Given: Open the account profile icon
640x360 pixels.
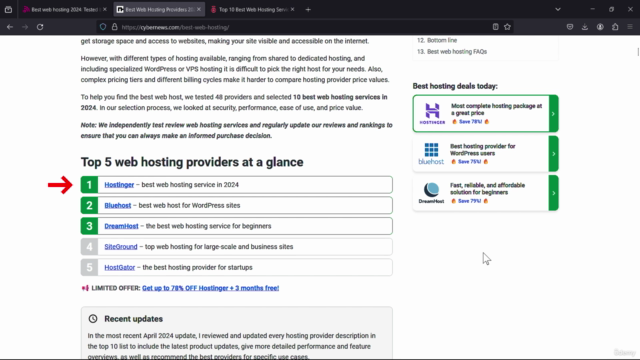Looking at the screenshot, I should [x=600, y=27].
